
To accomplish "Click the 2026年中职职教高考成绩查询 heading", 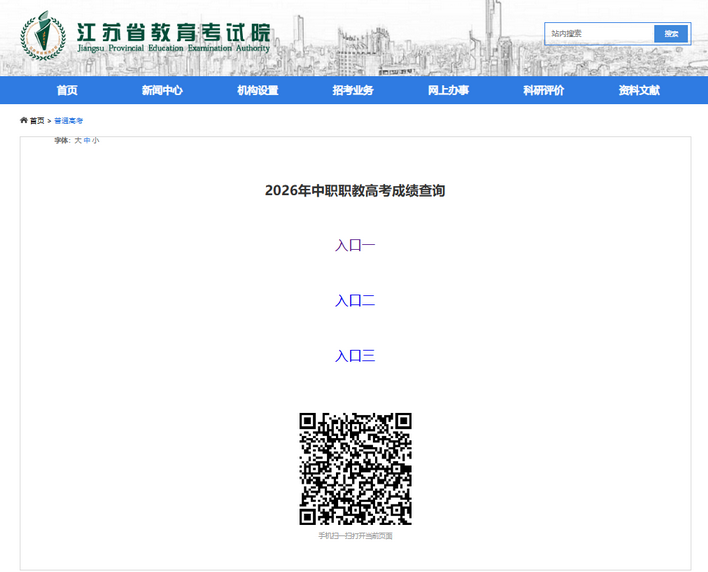I will point(355,191).
